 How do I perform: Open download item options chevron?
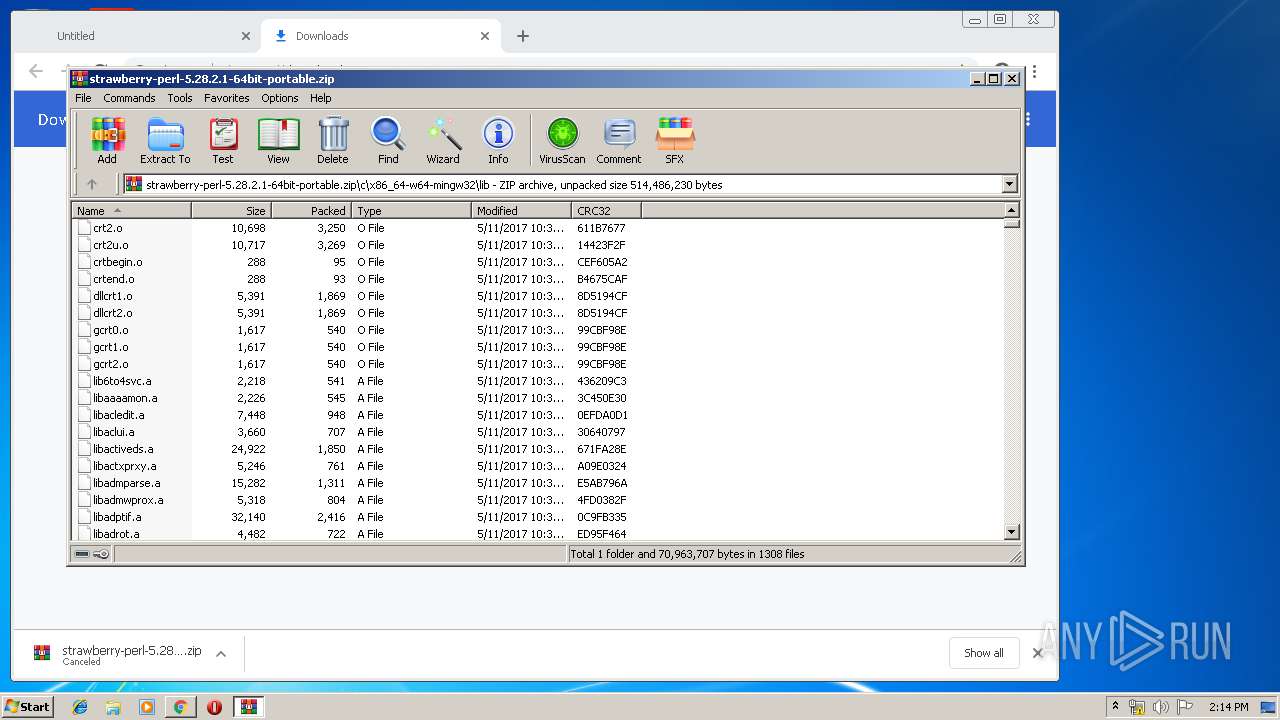(221, 653)
